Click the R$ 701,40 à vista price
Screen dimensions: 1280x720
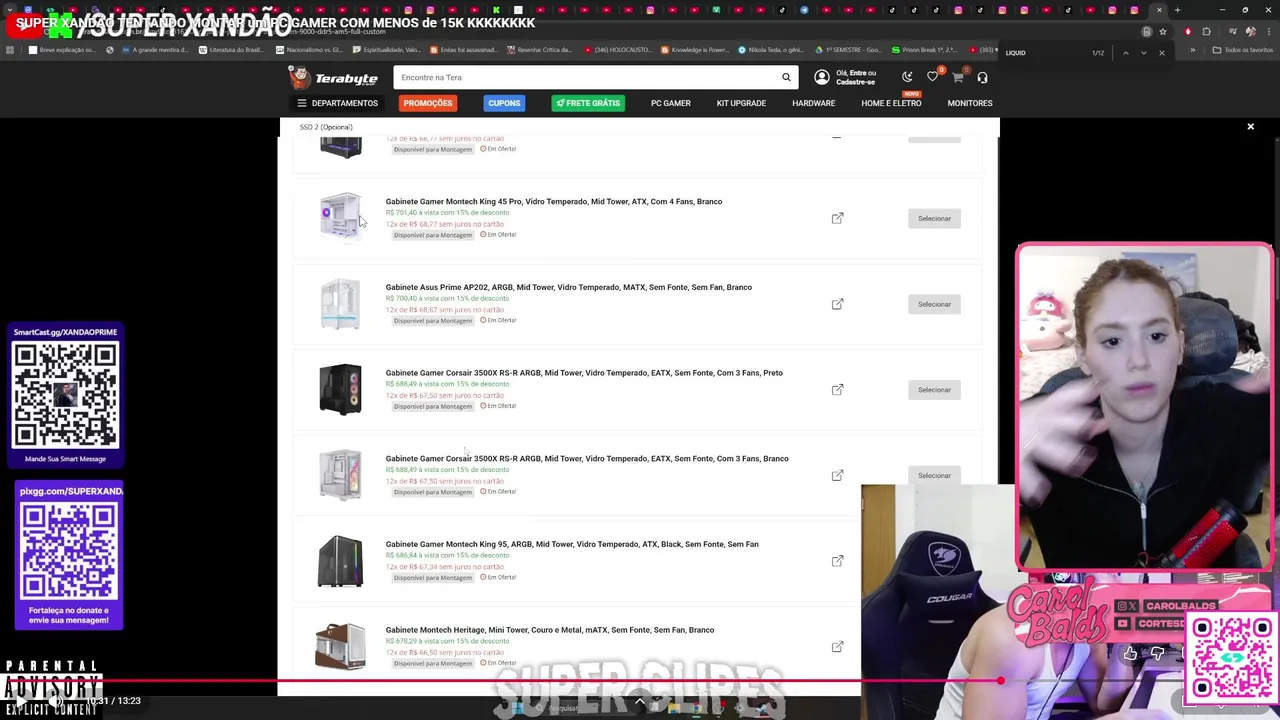point(447,213)
